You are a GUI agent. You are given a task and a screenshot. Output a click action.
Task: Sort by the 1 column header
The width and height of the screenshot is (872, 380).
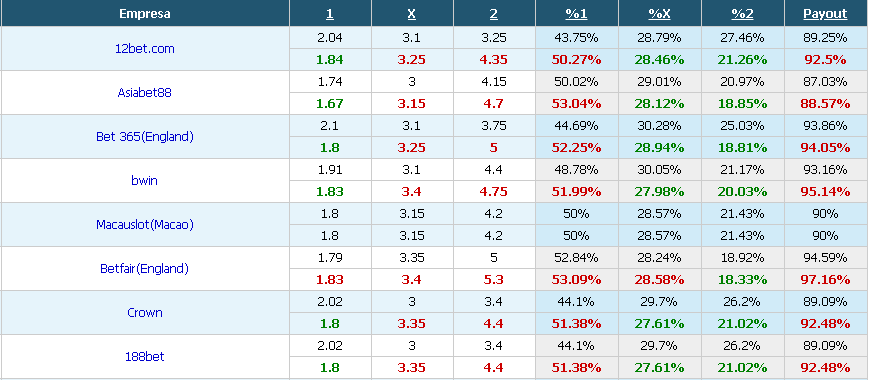click(330, 14)
